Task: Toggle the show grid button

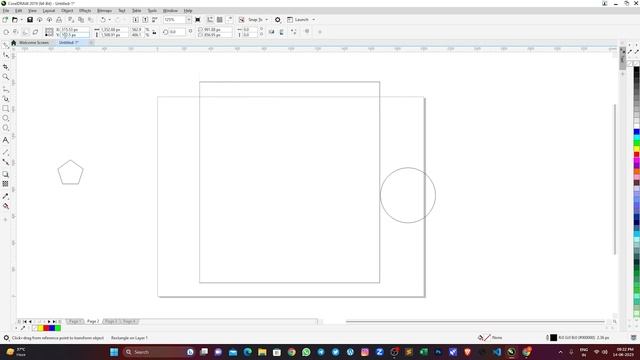Action: pos(220,20)
